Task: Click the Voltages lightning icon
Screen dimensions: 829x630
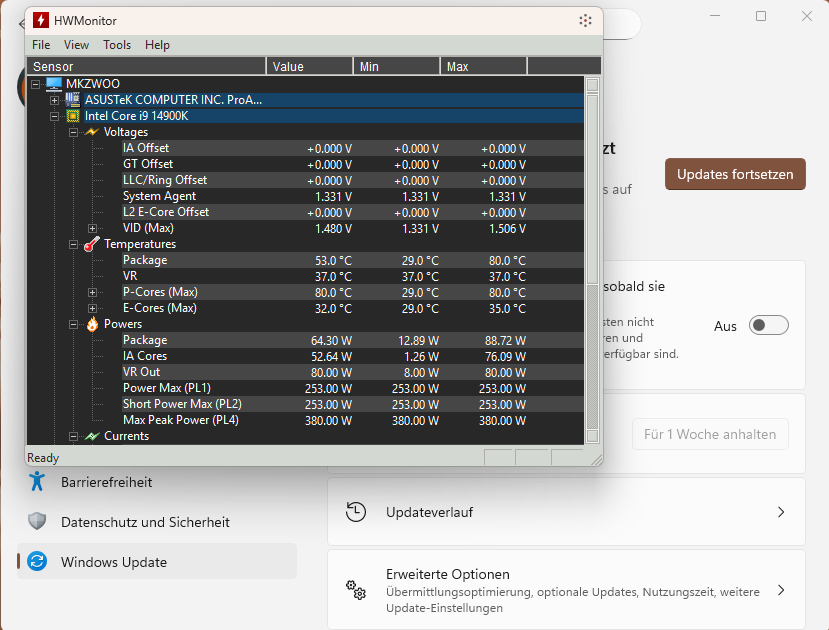Action: click(x=92, y=132)
